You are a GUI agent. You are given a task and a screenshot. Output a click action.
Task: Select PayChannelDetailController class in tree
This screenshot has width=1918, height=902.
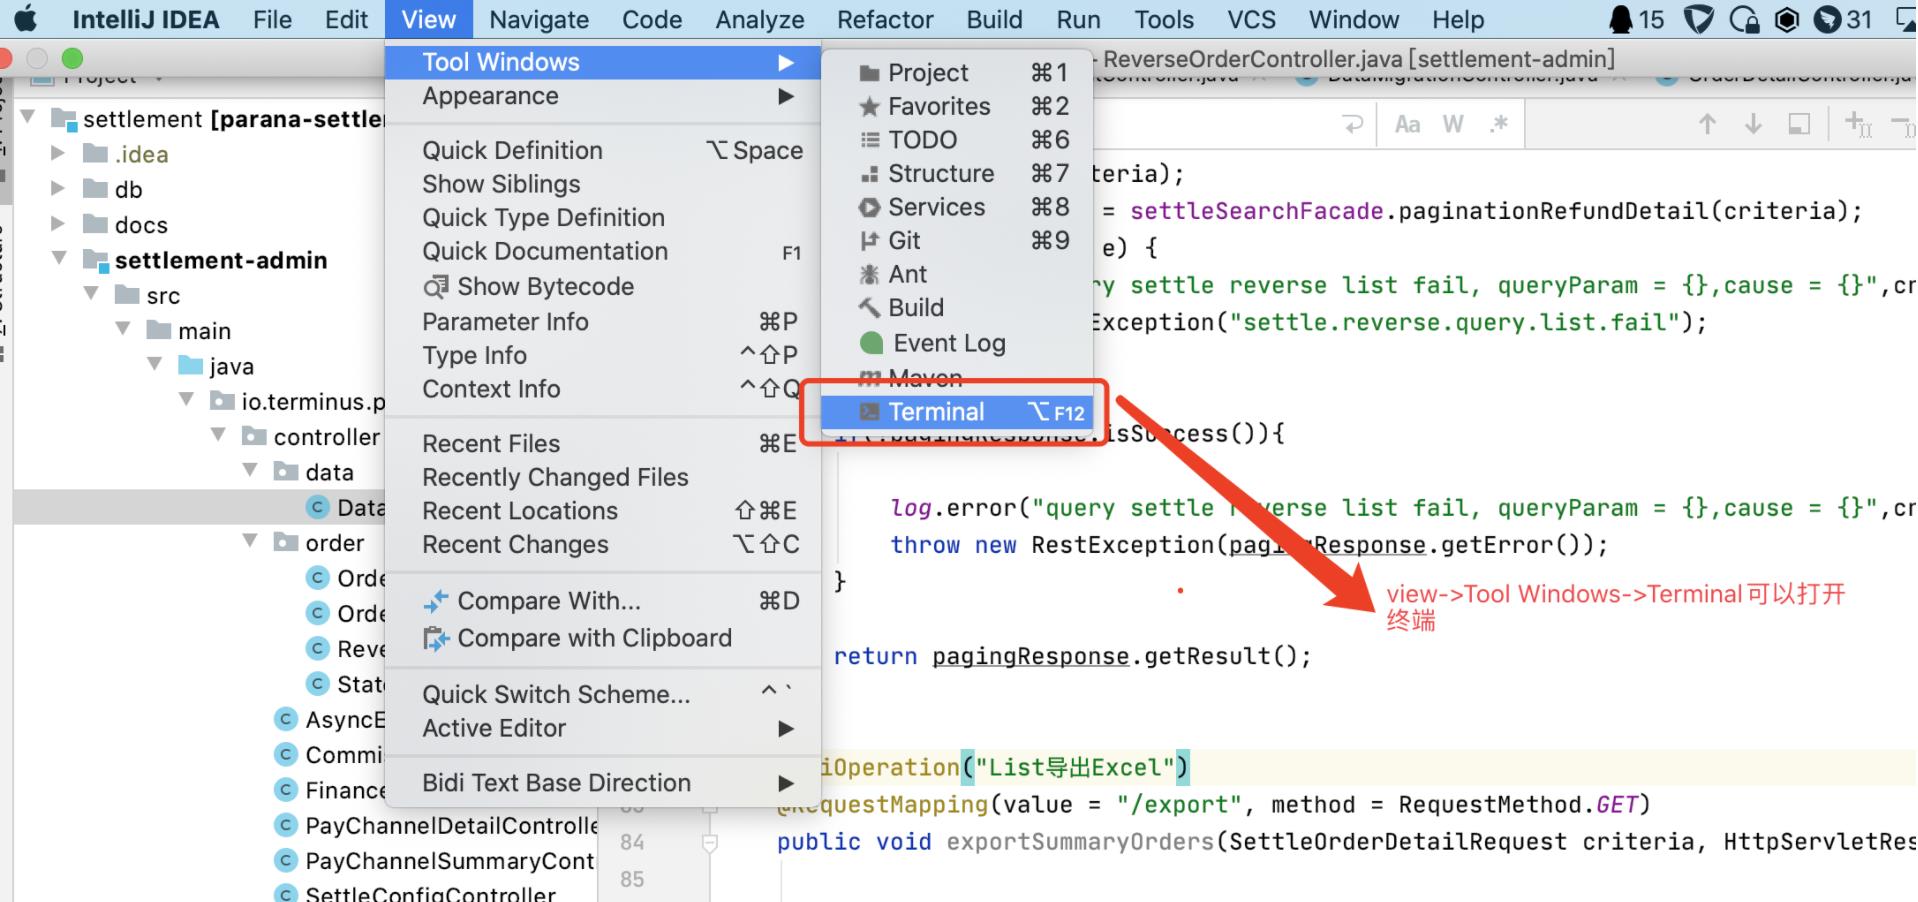[x=450, y=826]
